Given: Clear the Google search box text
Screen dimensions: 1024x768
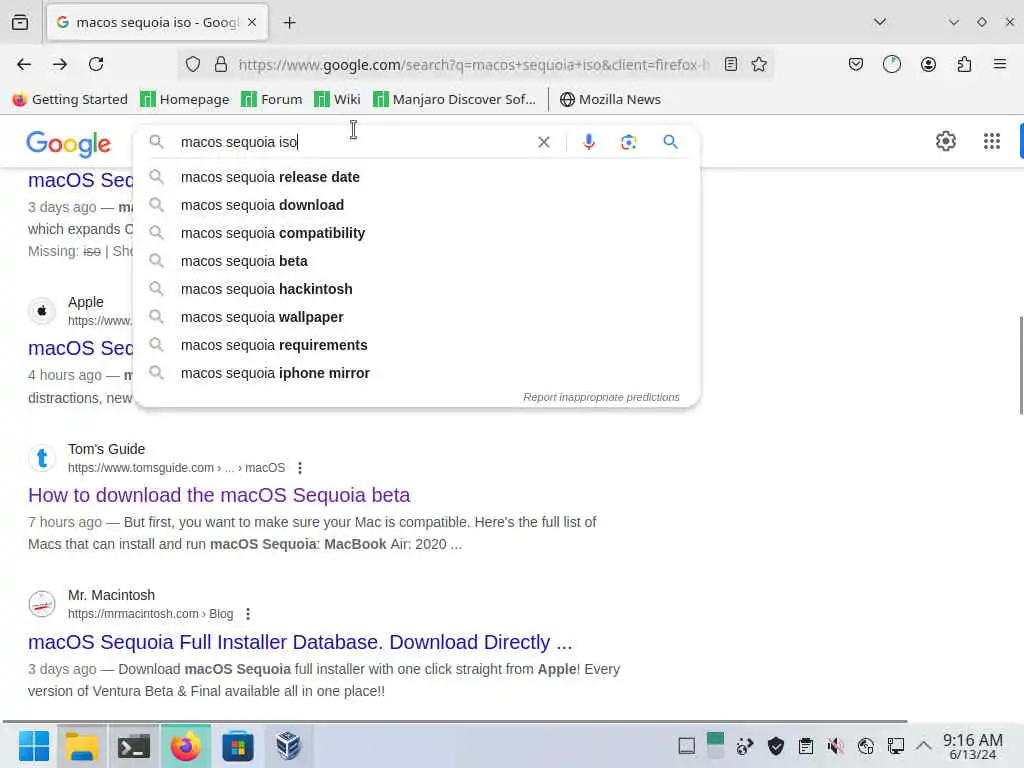Looking at the screenshot, I should 543,142.
